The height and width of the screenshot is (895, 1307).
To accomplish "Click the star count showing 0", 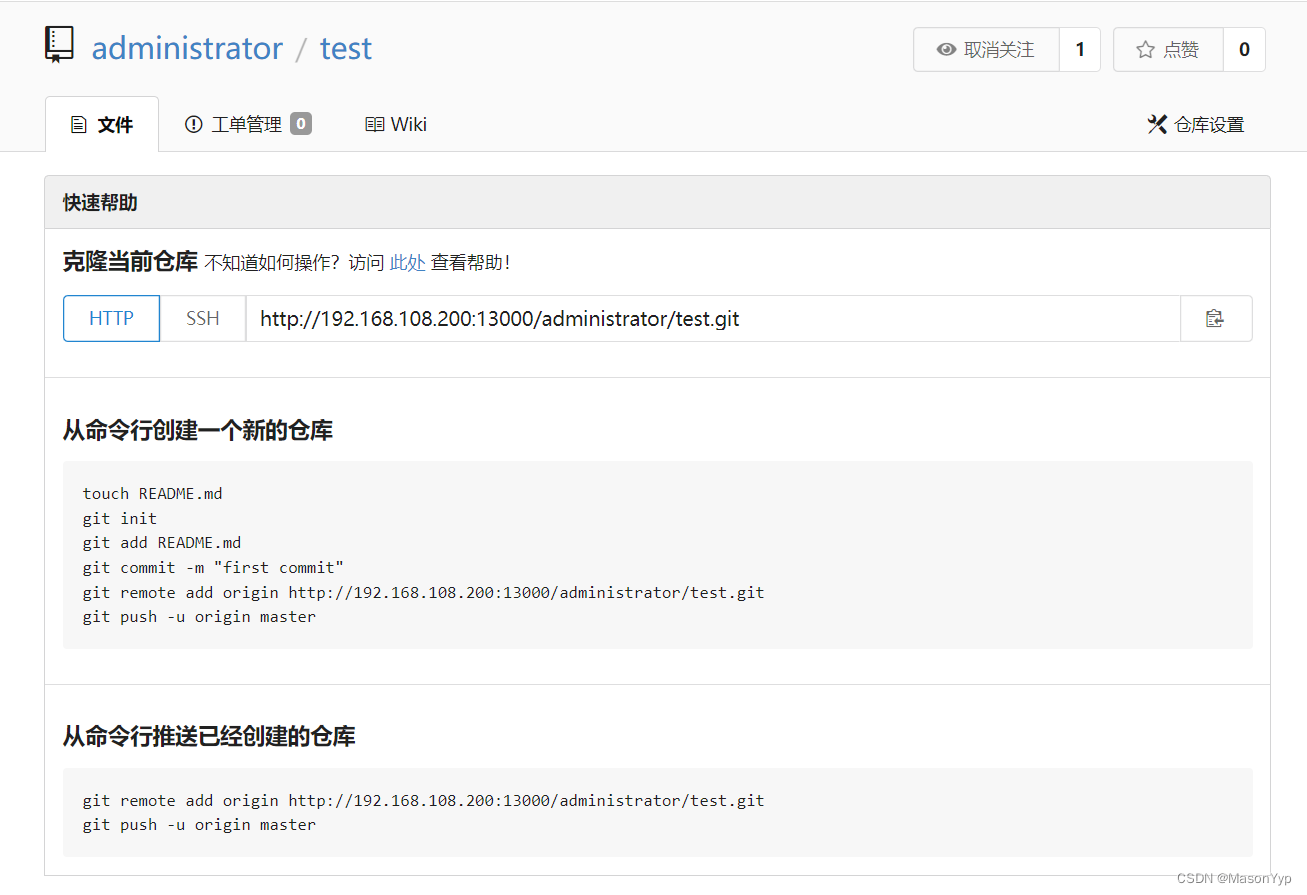I will [1246, 49].
